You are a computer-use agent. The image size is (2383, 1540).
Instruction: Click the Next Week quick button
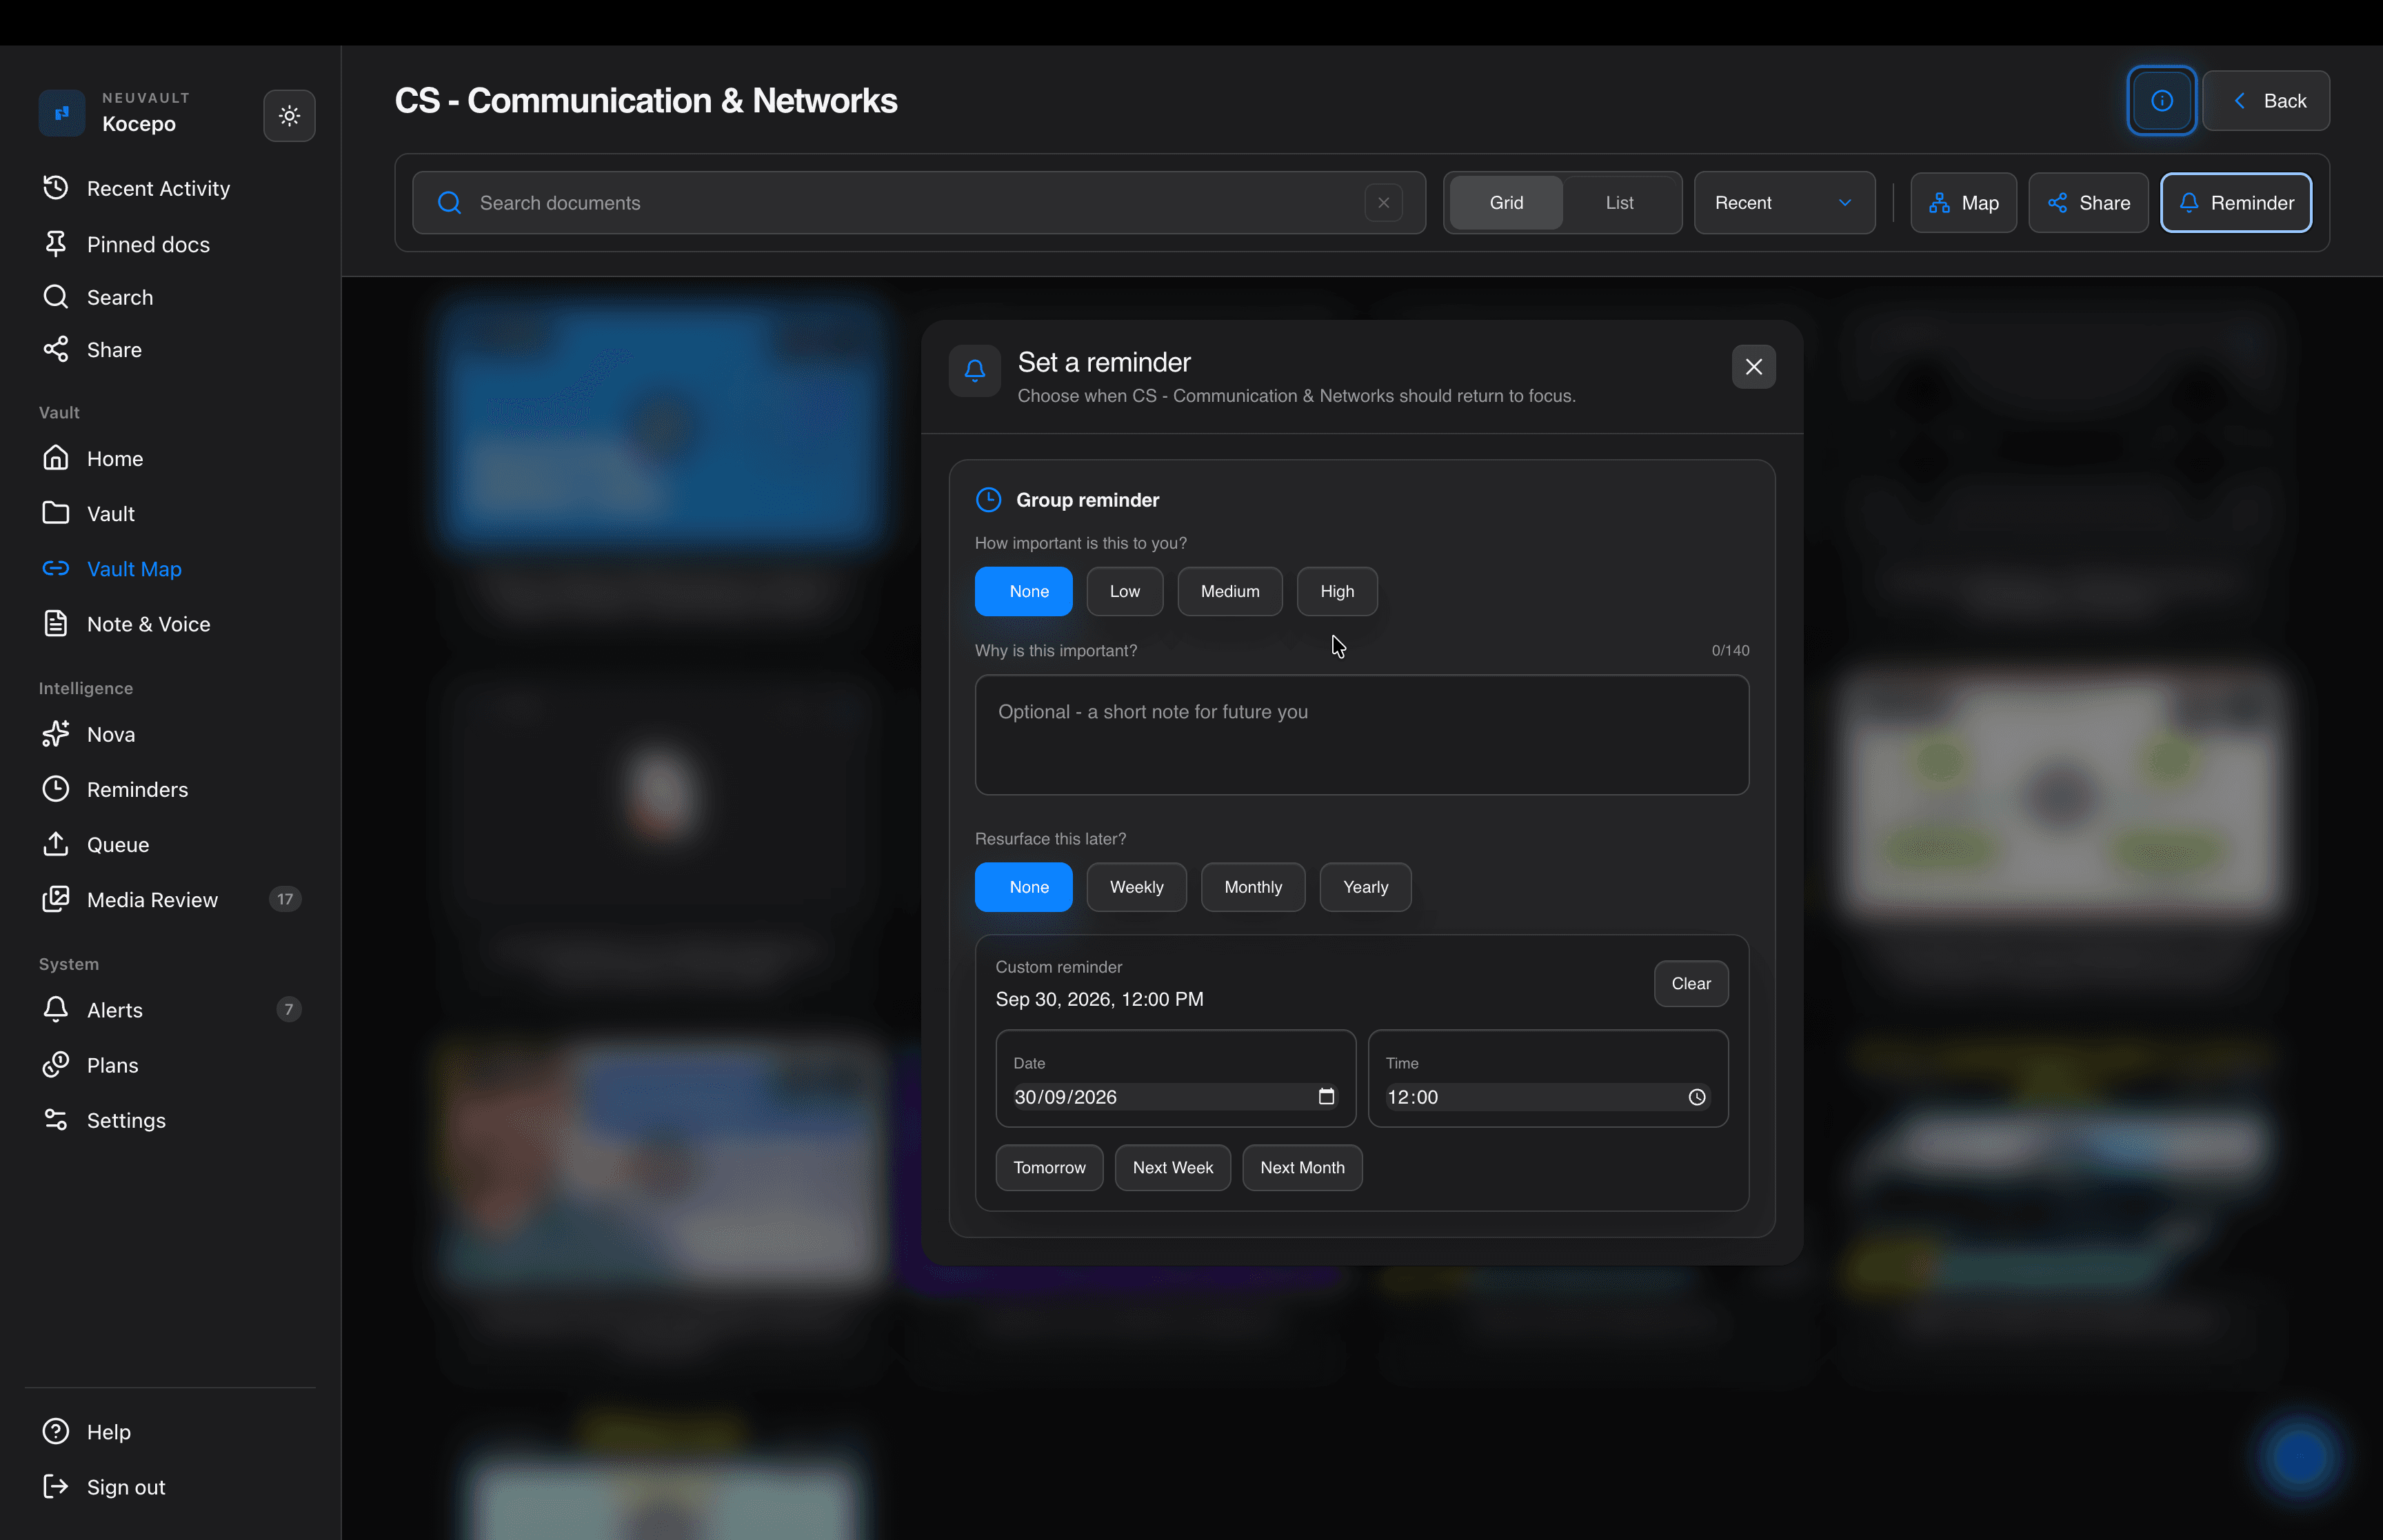click(x=1172, y=1168)
